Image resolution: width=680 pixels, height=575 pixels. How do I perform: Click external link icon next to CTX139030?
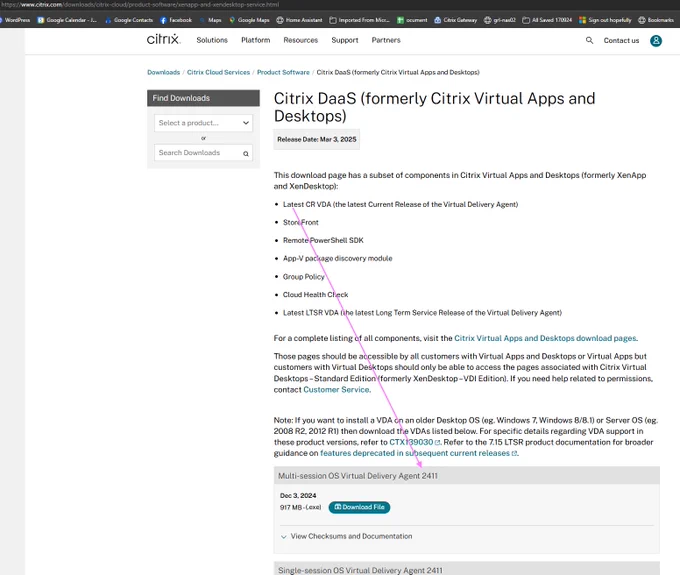[x=437, y=443]
